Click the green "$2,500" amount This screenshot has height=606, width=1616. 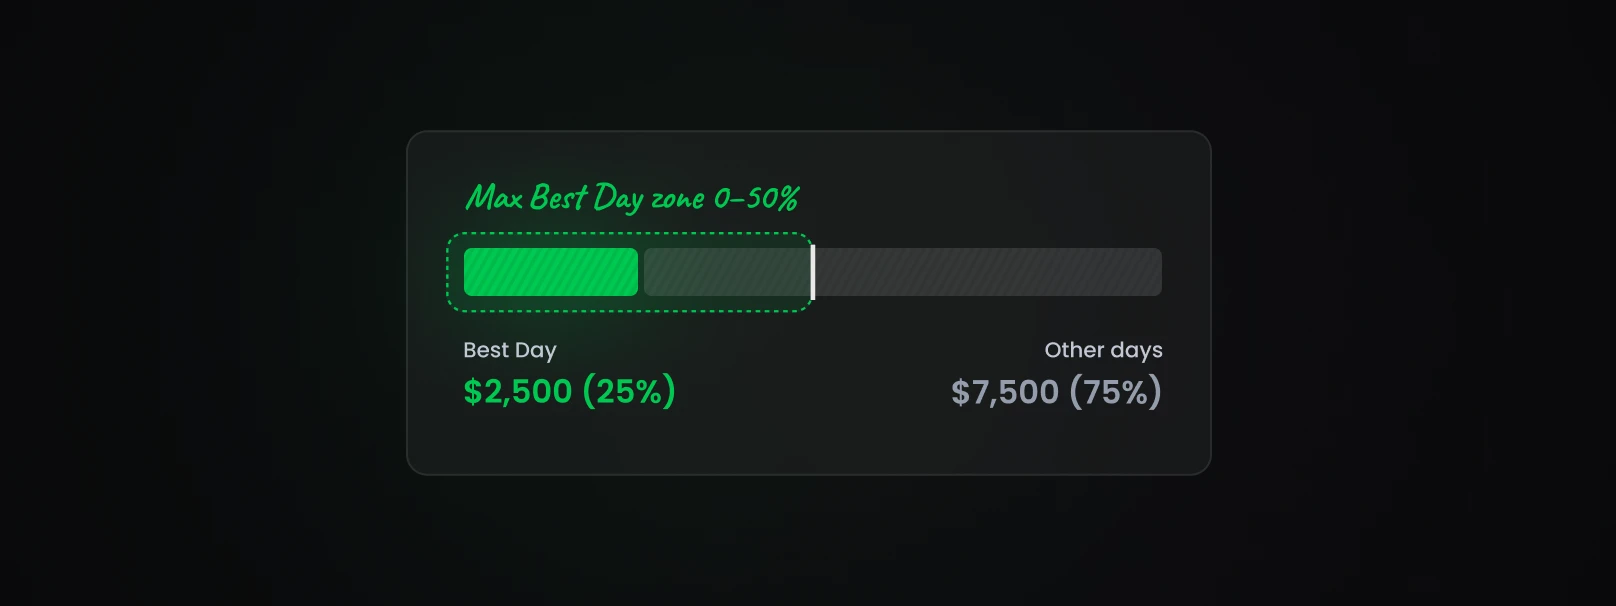click(518, 391)
